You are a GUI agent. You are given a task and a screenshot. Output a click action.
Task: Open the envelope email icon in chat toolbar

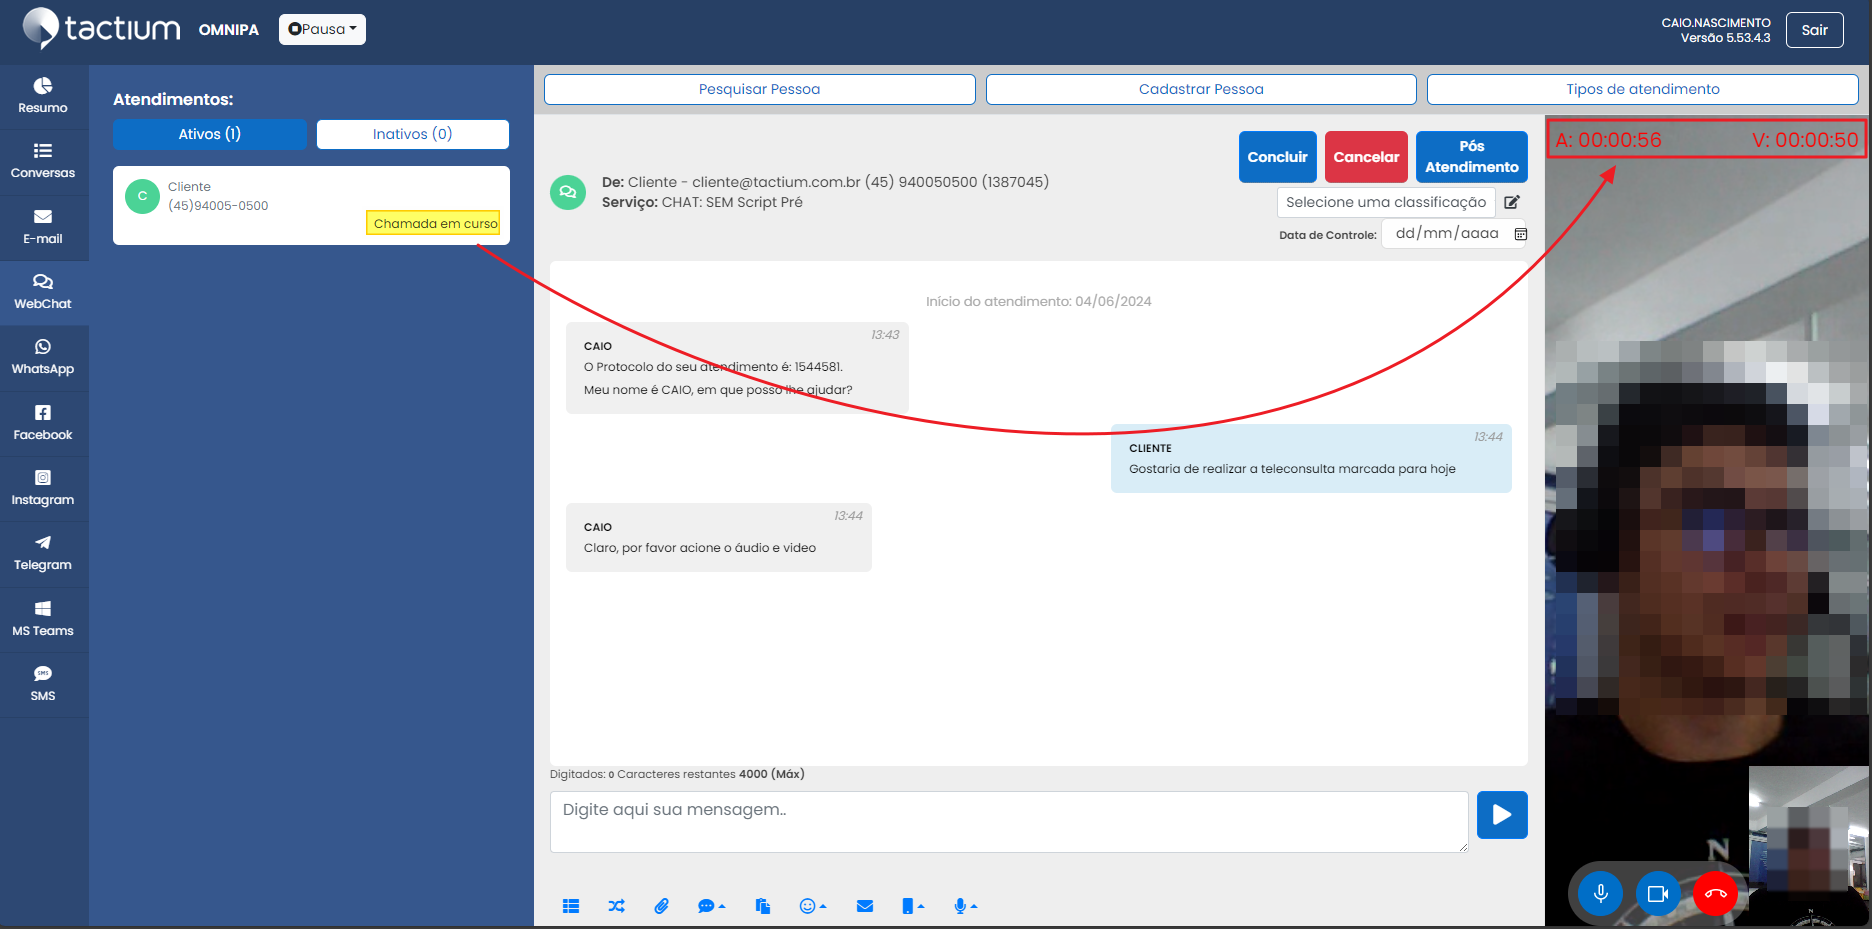[864, 906]
